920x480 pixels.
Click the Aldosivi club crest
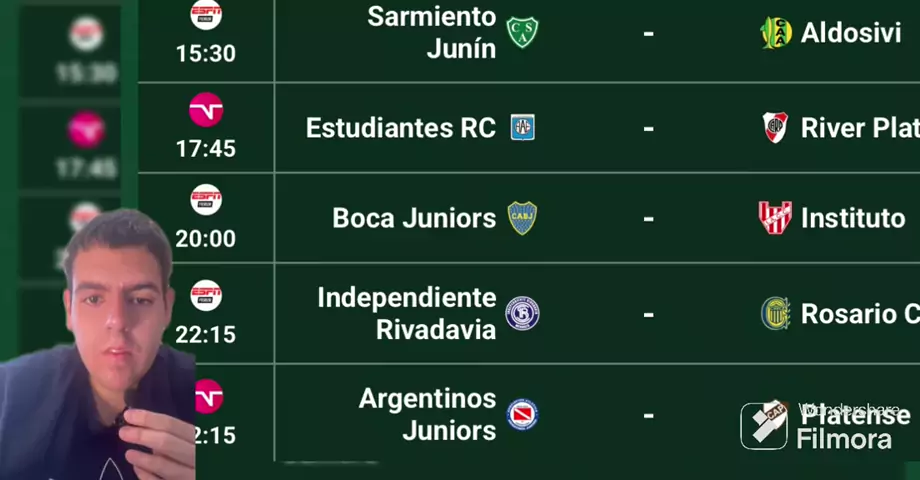coord(775,33)
